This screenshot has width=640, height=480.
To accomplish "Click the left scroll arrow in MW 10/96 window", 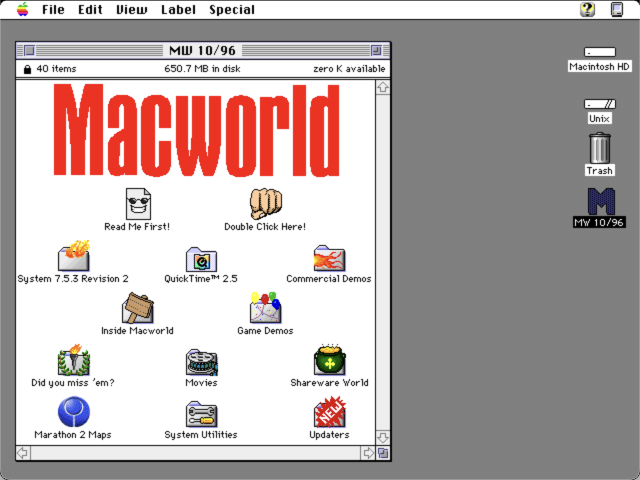I will (23, 453).
